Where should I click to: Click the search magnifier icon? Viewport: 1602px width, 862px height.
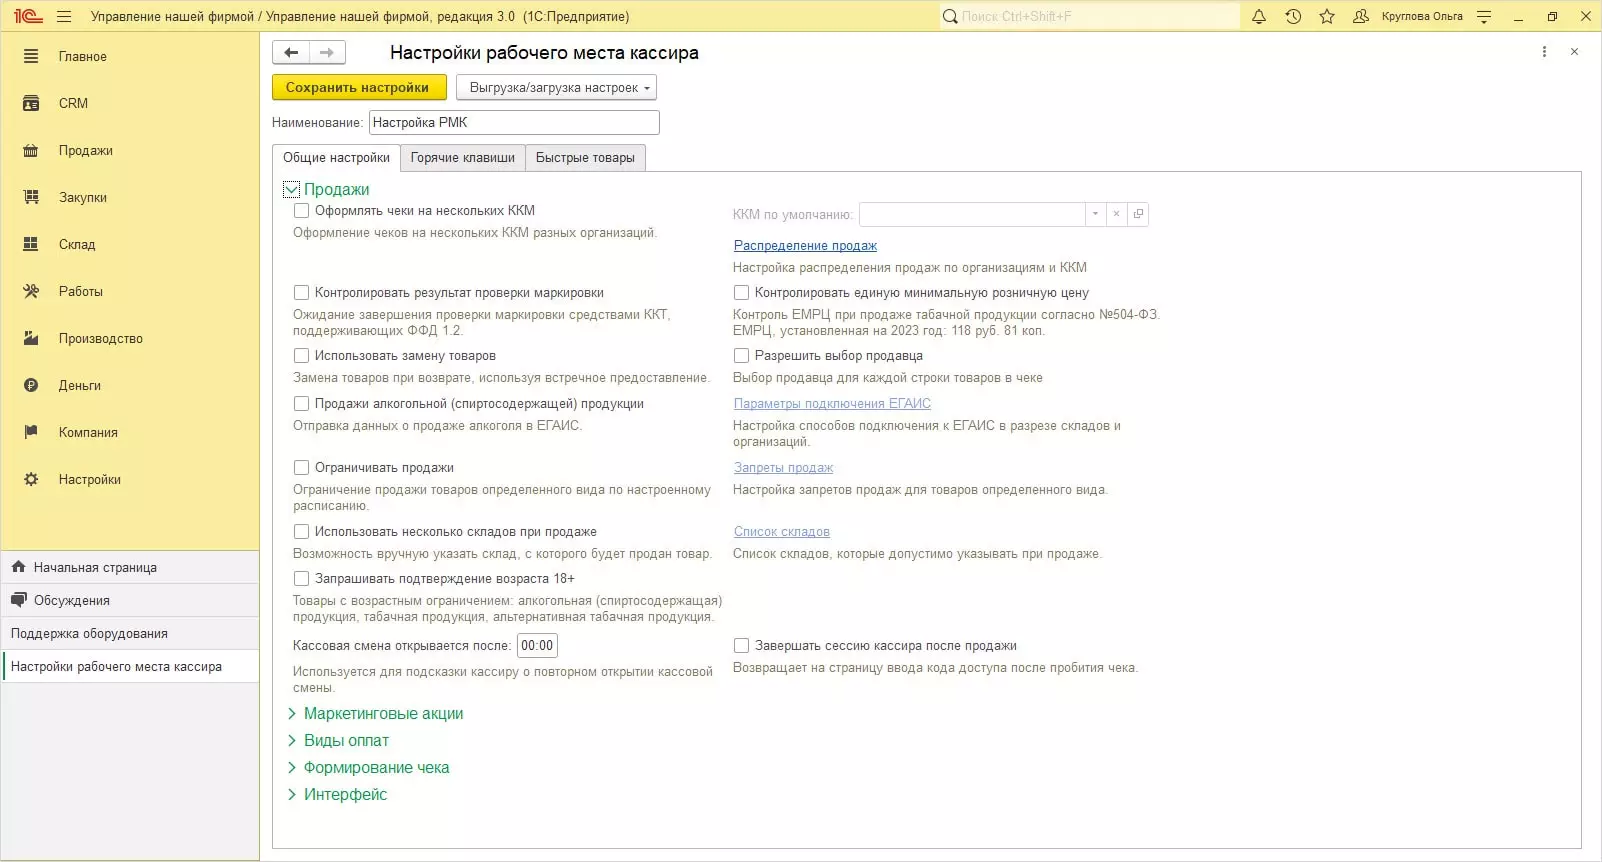point(950,16)
